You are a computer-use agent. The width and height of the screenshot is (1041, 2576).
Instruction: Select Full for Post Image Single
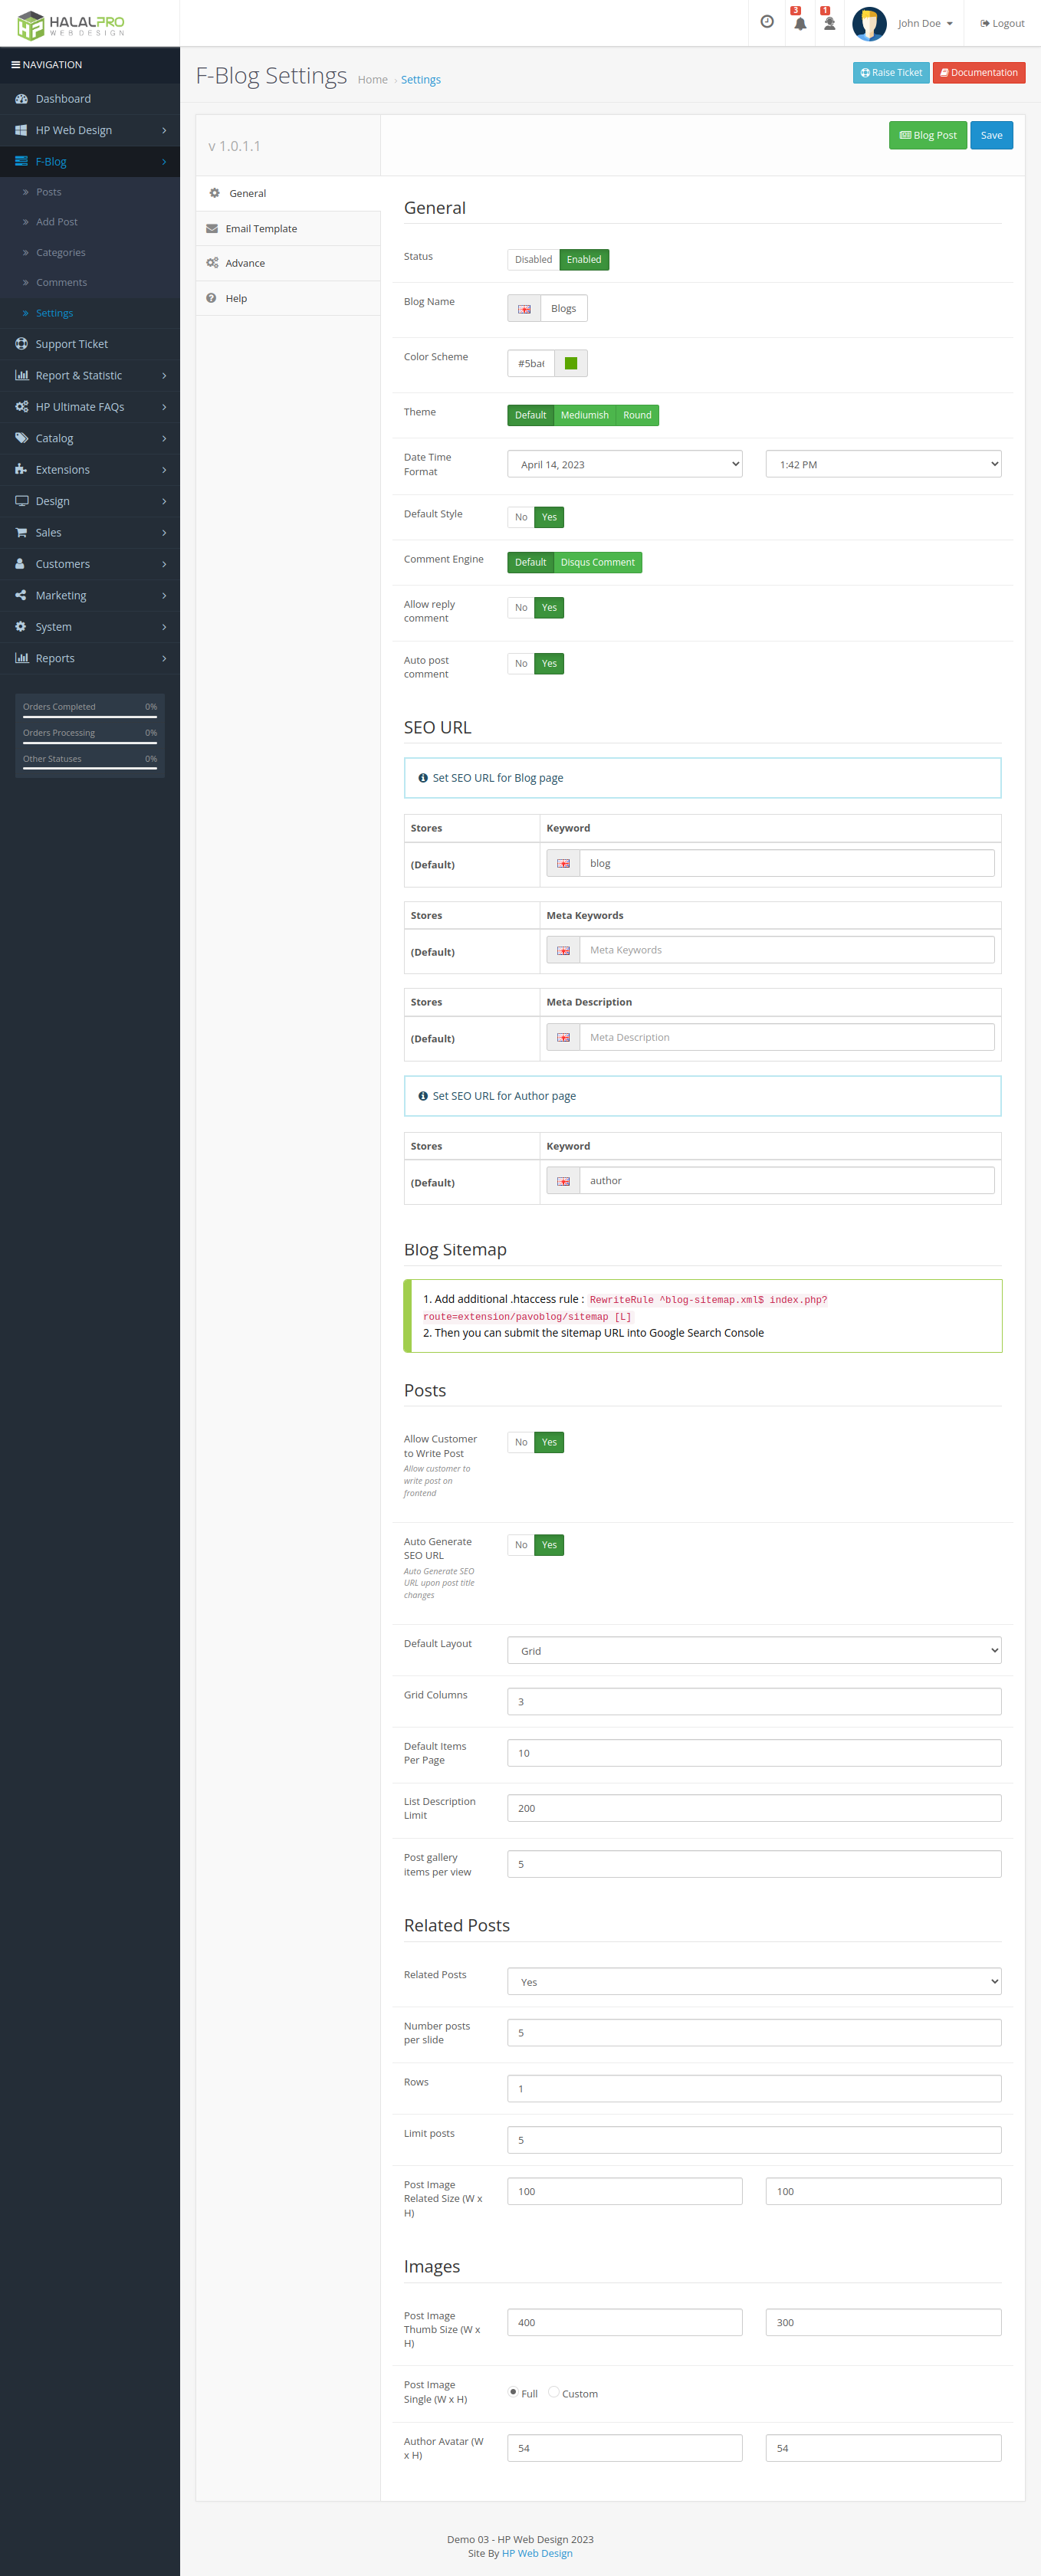click(513, 2392)
